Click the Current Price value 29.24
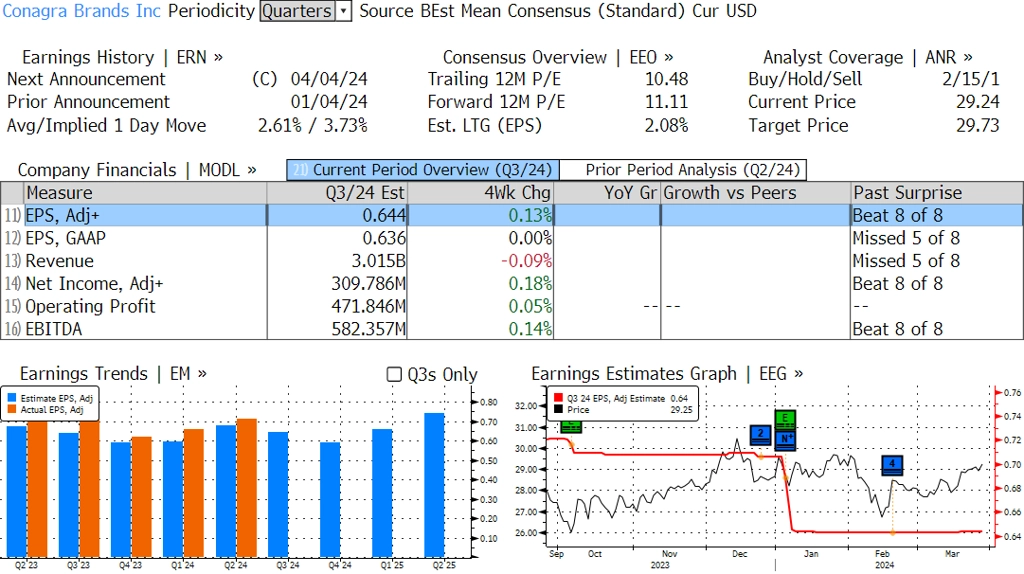 (x=978, y=102)
